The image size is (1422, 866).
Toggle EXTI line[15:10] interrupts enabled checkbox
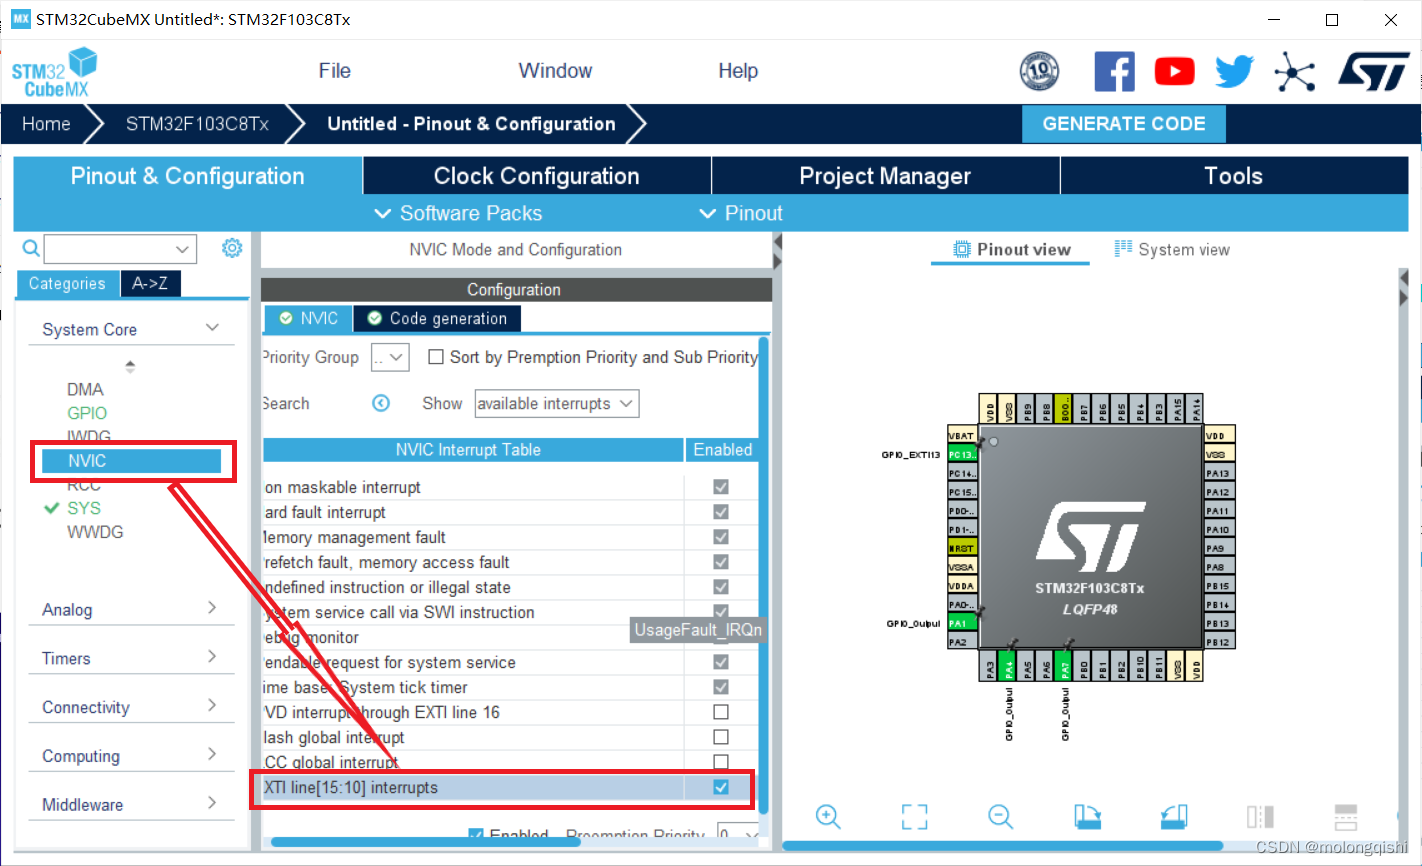[x=721, y=787]
